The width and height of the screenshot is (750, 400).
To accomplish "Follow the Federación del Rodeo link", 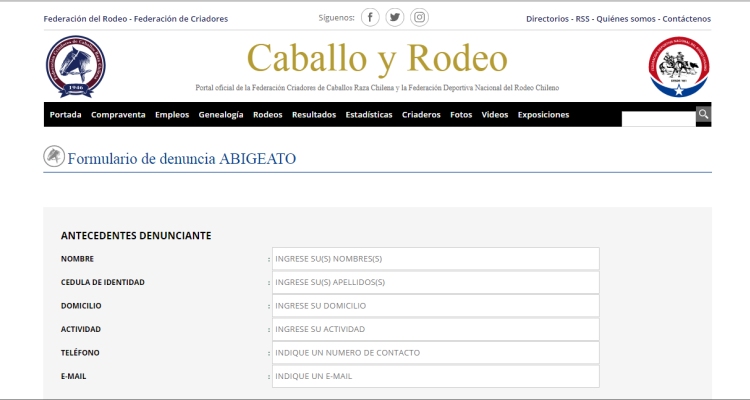I will [x=85, y=19].
